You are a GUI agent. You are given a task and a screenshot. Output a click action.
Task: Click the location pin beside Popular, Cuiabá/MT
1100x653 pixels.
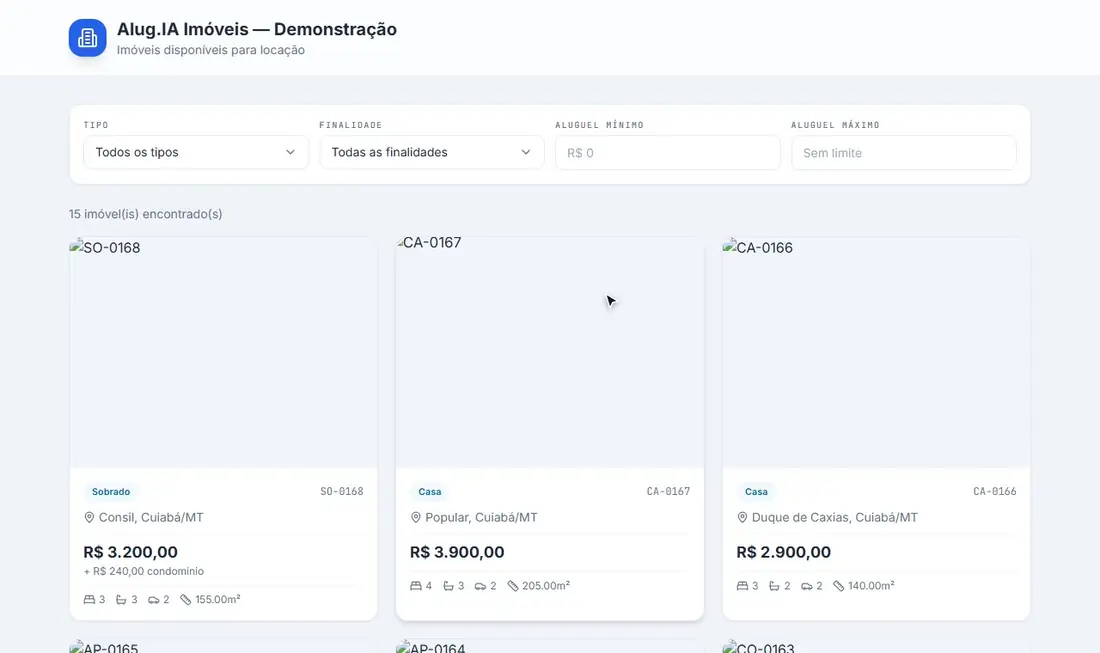point(415,518)
